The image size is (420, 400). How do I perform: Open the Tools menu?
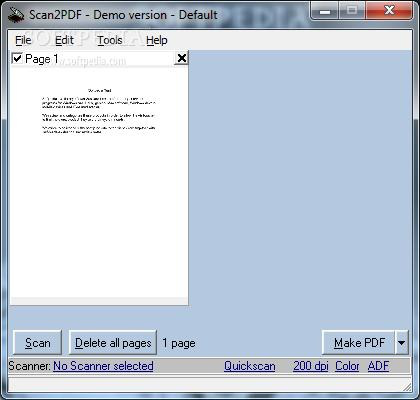[x=110, y=40]
